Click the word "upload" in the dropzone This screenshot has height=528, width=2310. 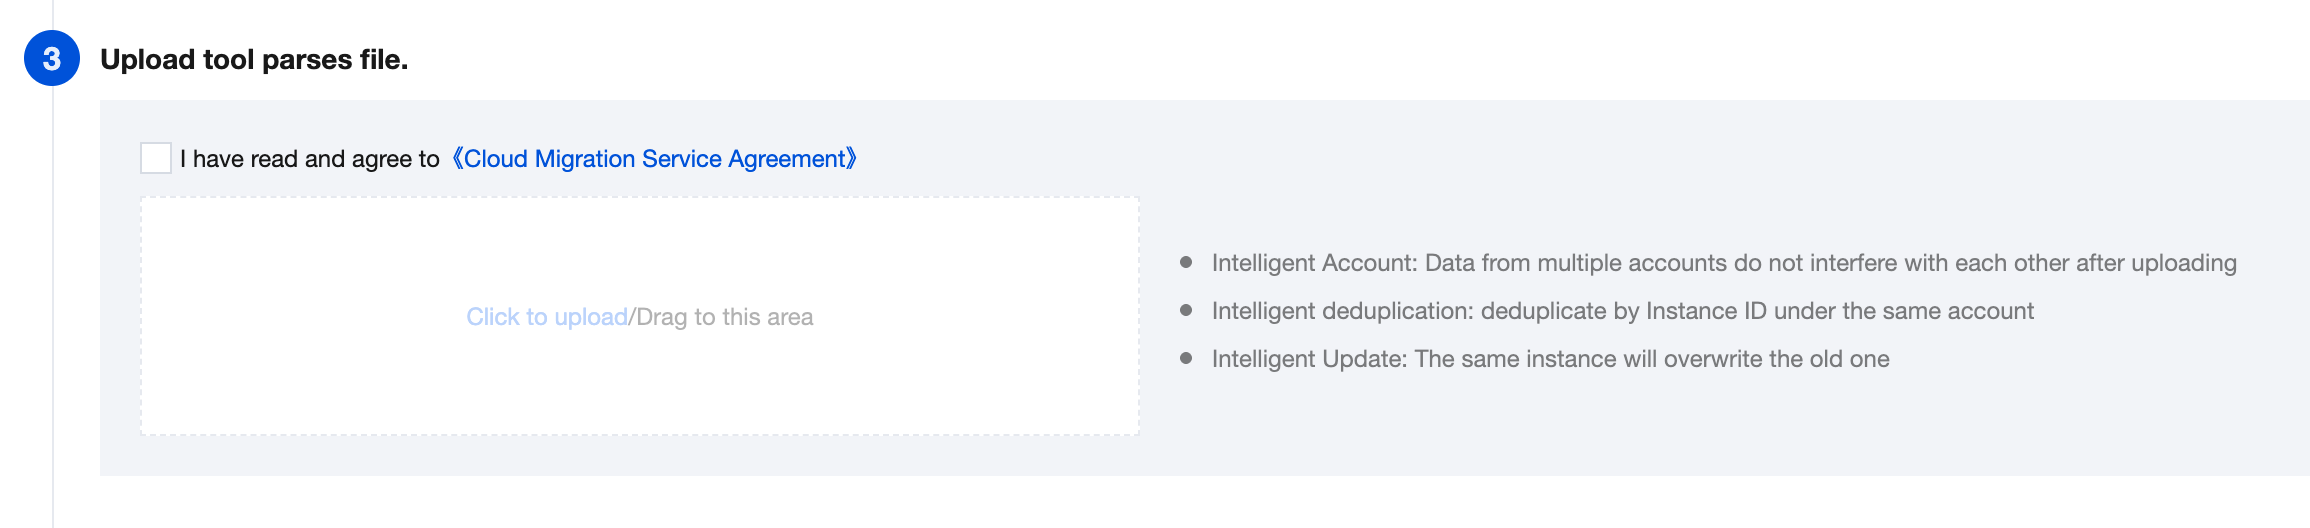590,317
